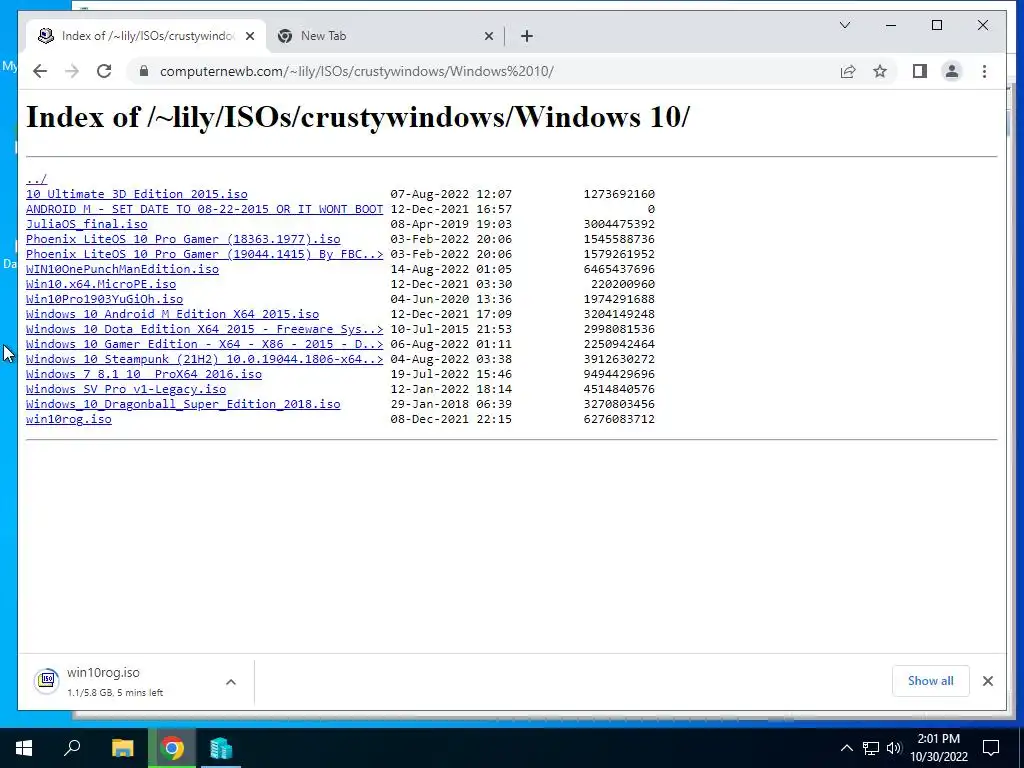Download Phoenix LiteOS 10 Pro Gamer (18363.1977).iso
Viewport: 1024px width, 768px height.
(183, 239)
